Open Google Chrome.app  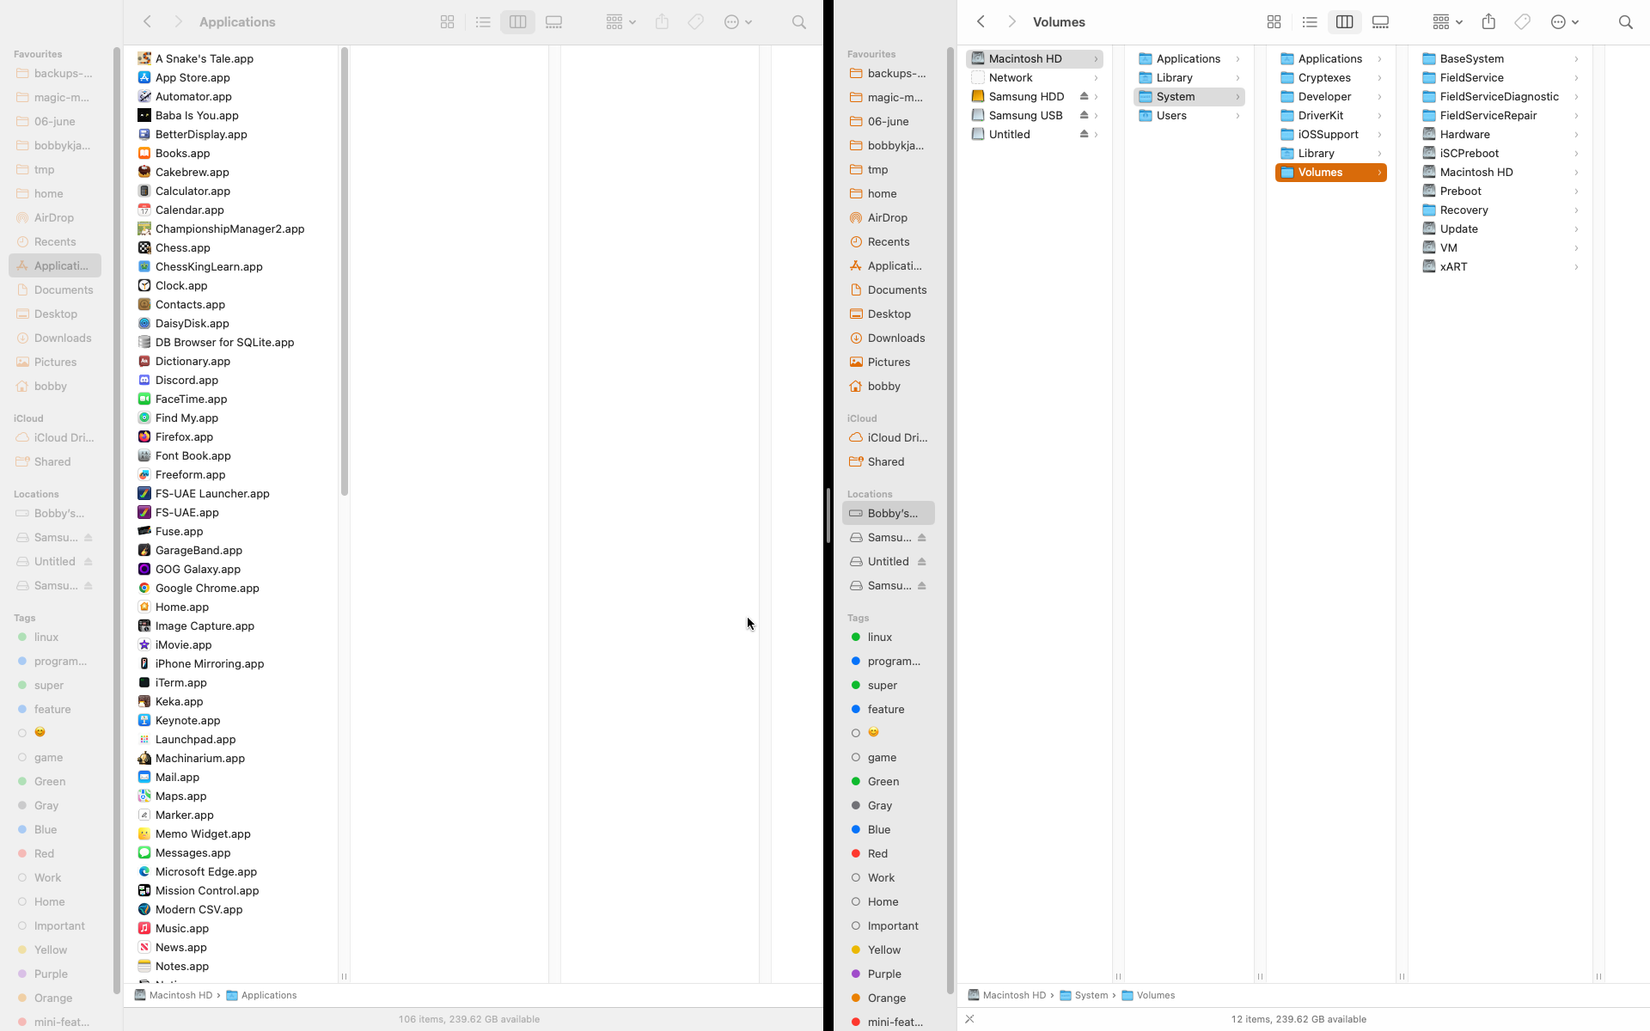[207, 588]
